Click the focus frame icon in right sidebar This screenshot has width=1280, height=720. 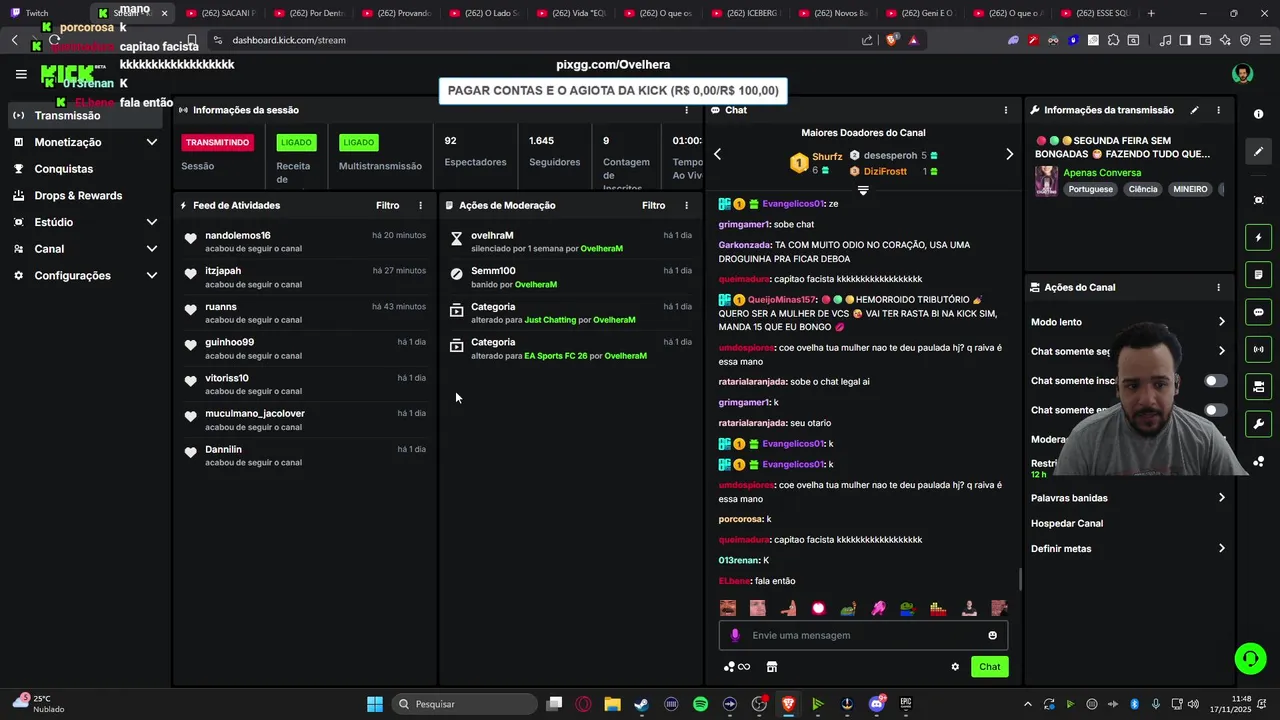(1259, 200)
